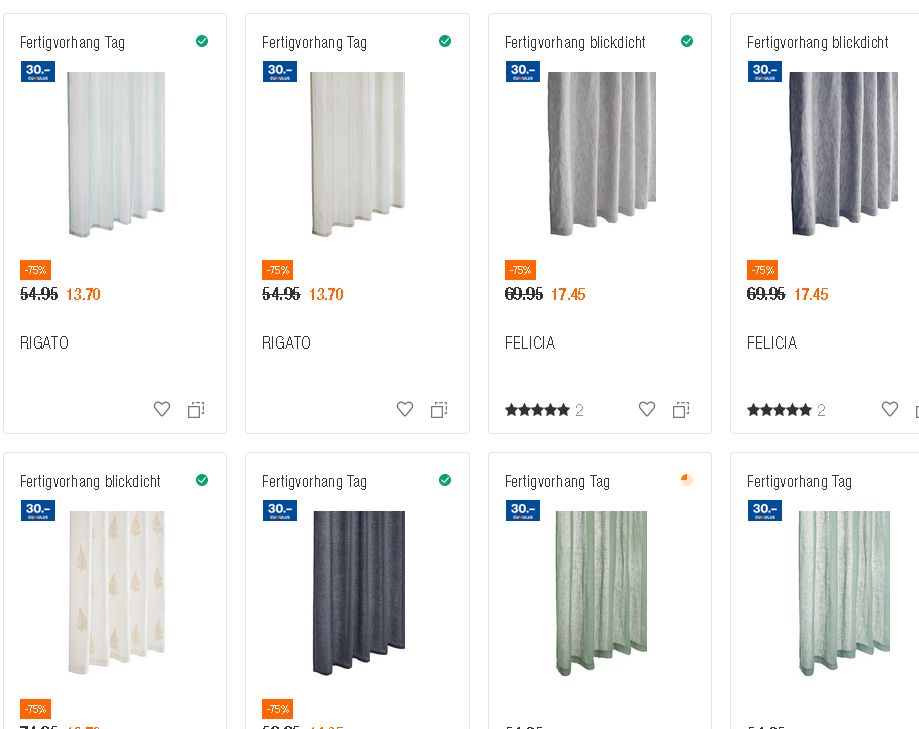Click the -75% badge on the light-blue RIGATO card
The height and width of the screenshot is (729, 919).
[x=36, y=270]
